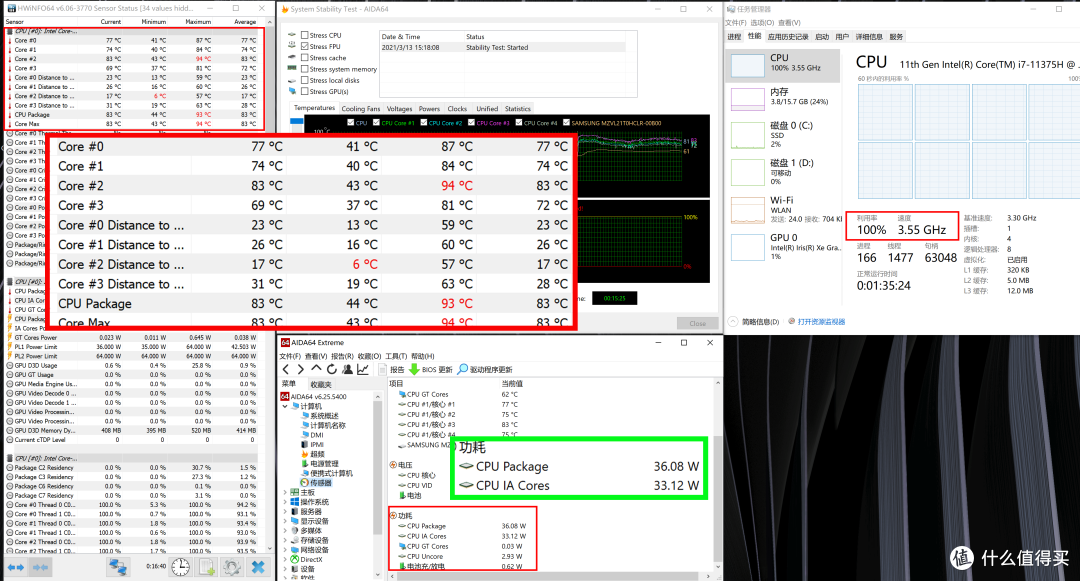
Task: Click HWiNFO clock reset timer icon
Action: (180, 567)
